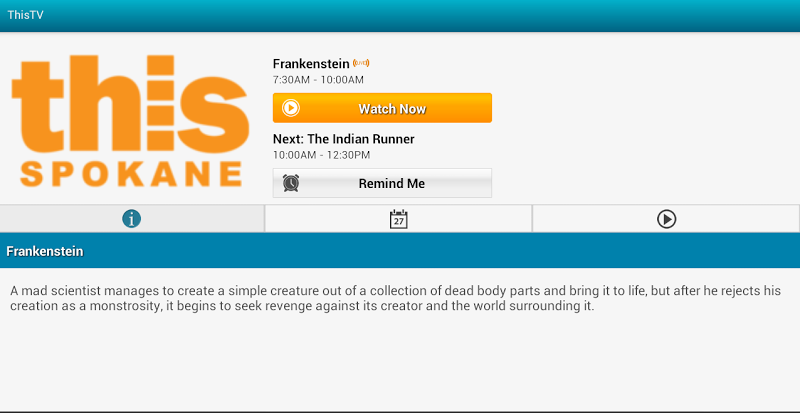Click the blue Frankenstein section header
The width and height of the screenshot is (800, 413).
coord(400,251)
